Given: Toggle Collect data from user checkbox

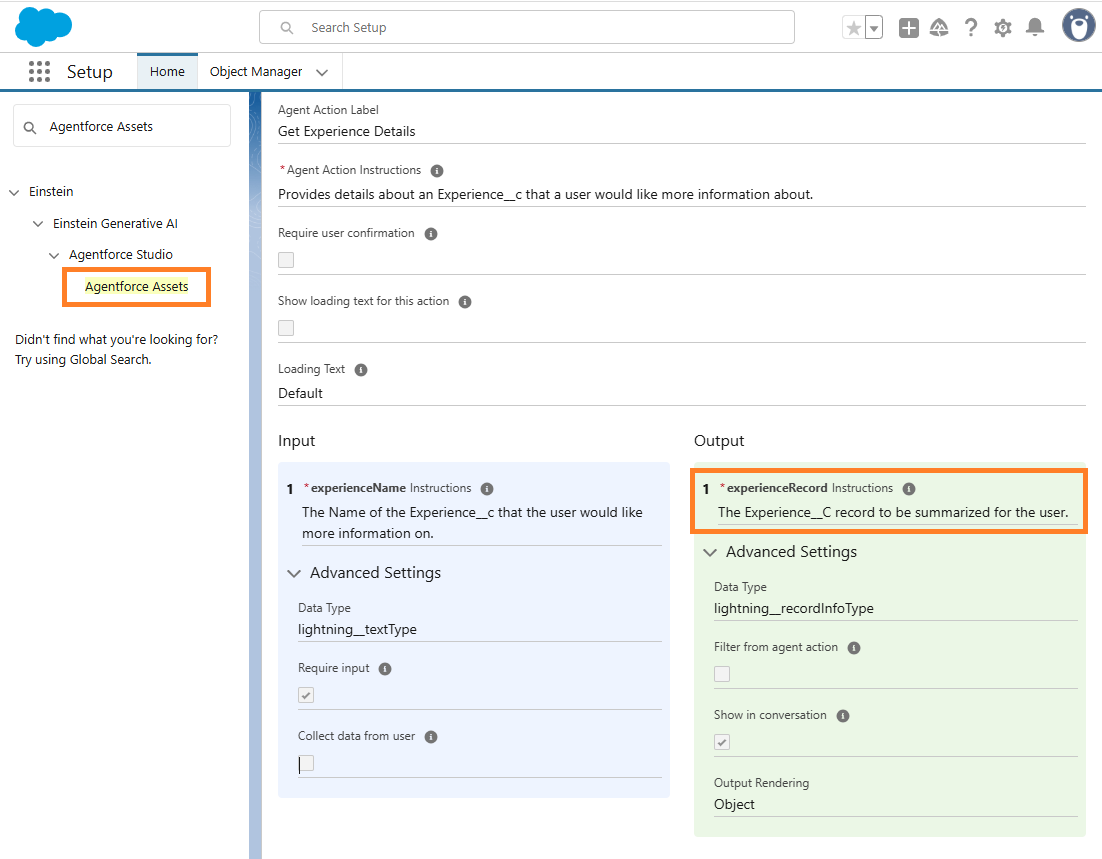Looking at the screenshot, I should click(306, 763).
